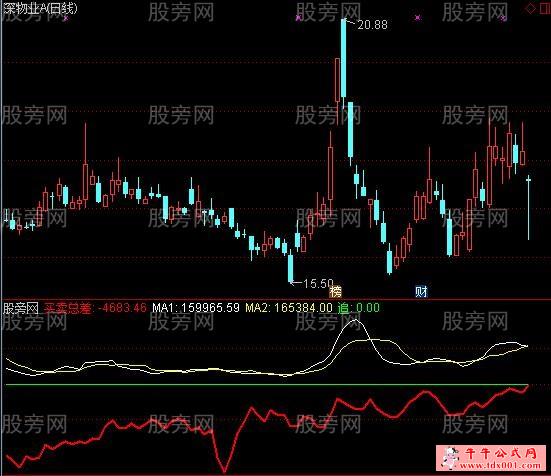Select the 深物业A(日线) chart title
This screenshot has height=476, width=551.
(x=39, y=8)
